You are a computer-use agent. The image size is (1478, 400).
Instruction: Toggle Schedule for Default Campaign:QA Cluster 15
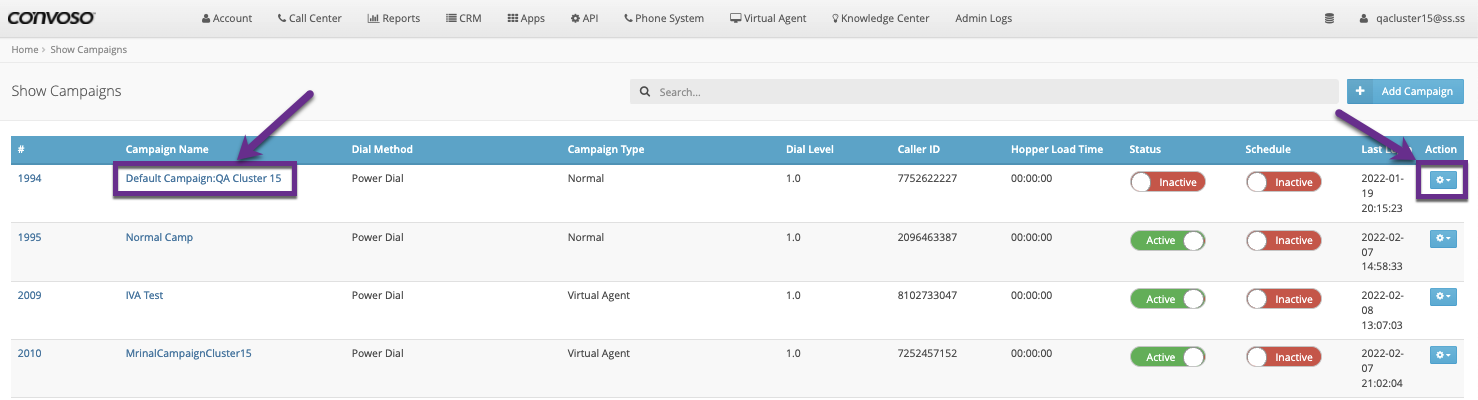pyautogui.click(x=1283, y=182)
